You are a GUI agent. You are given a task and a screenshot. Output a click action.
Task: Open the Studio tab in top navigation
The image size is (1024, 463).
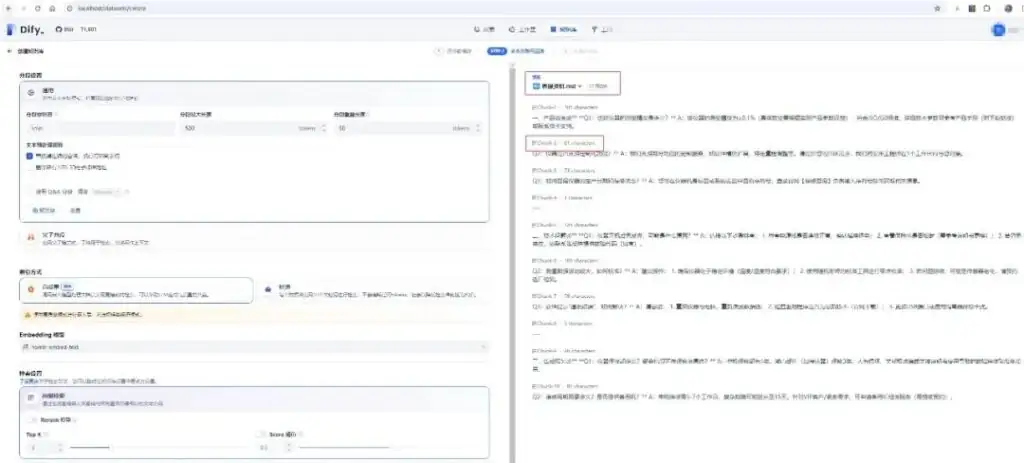(522, 29)
